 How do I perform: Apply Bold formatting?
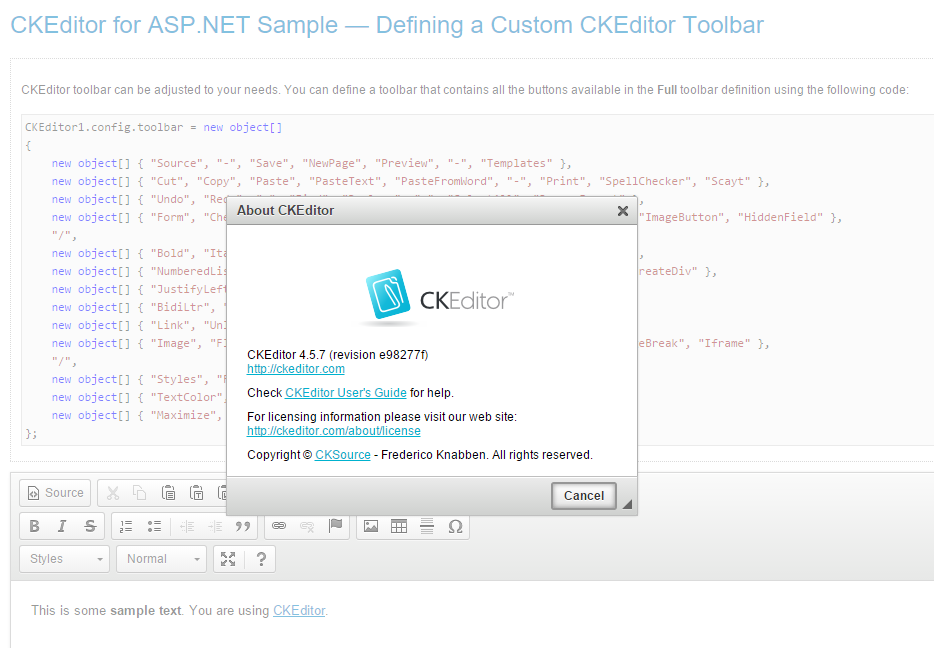pyautogui.click(x=35, y=526)
